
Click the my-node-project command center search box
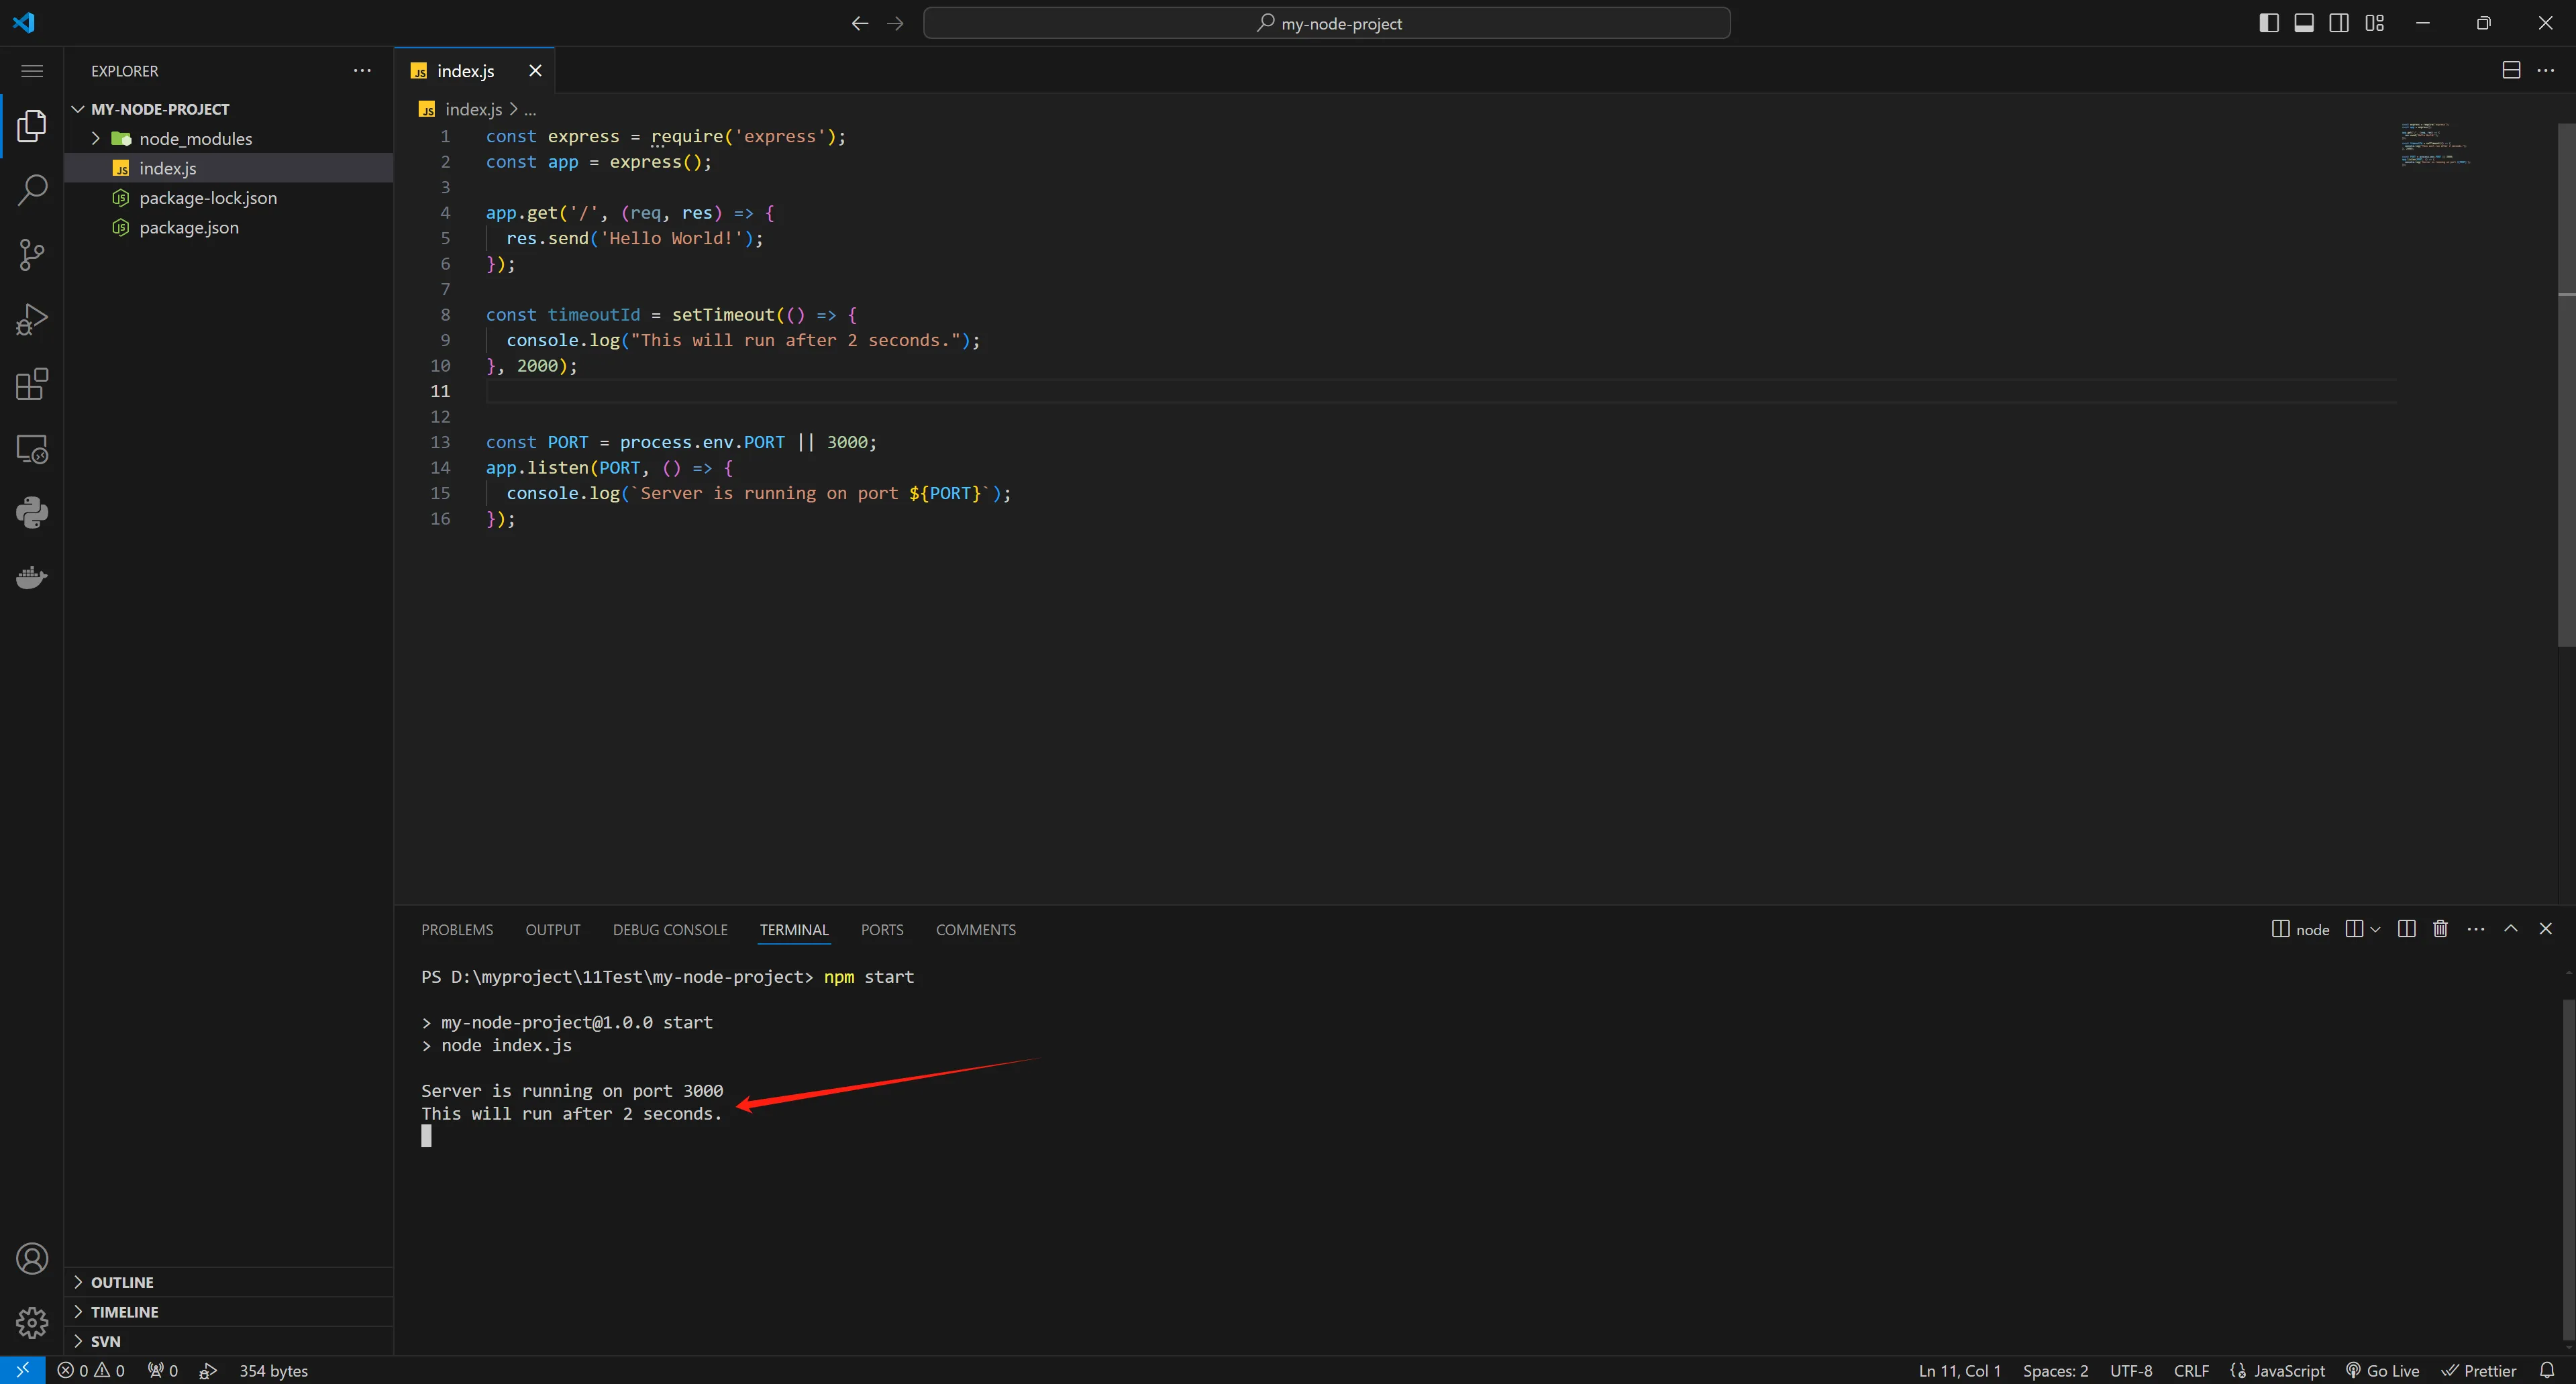click(1327, 23)
